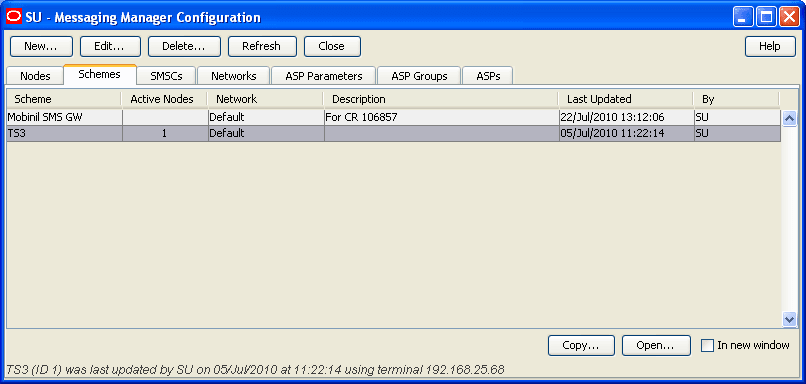
Task: Click the scrollbar down arrow
Action: 789,319
